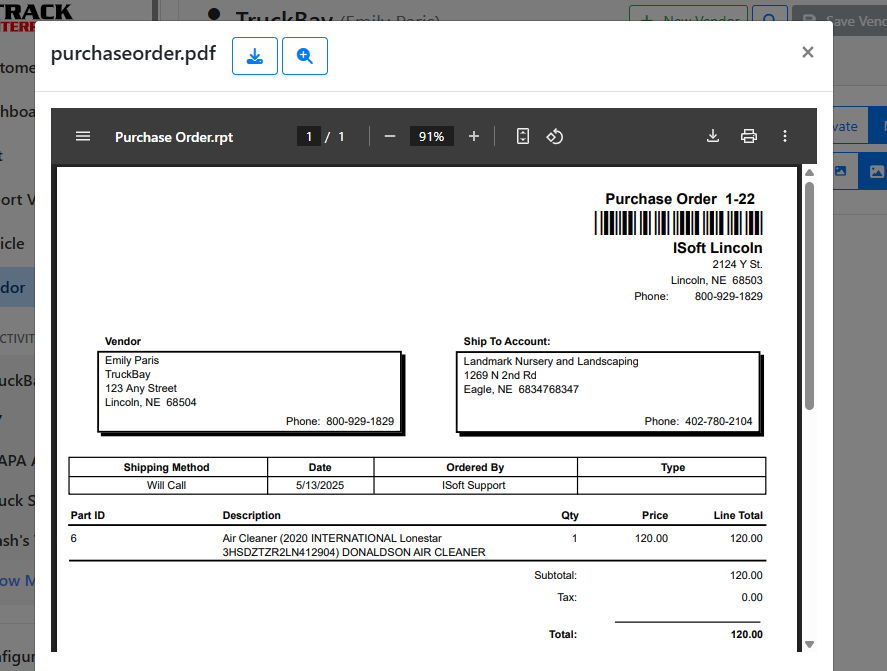Screen dimensions: 887x671
Task: Zoom in using the plus icon
Action: (x=474, y=136)
